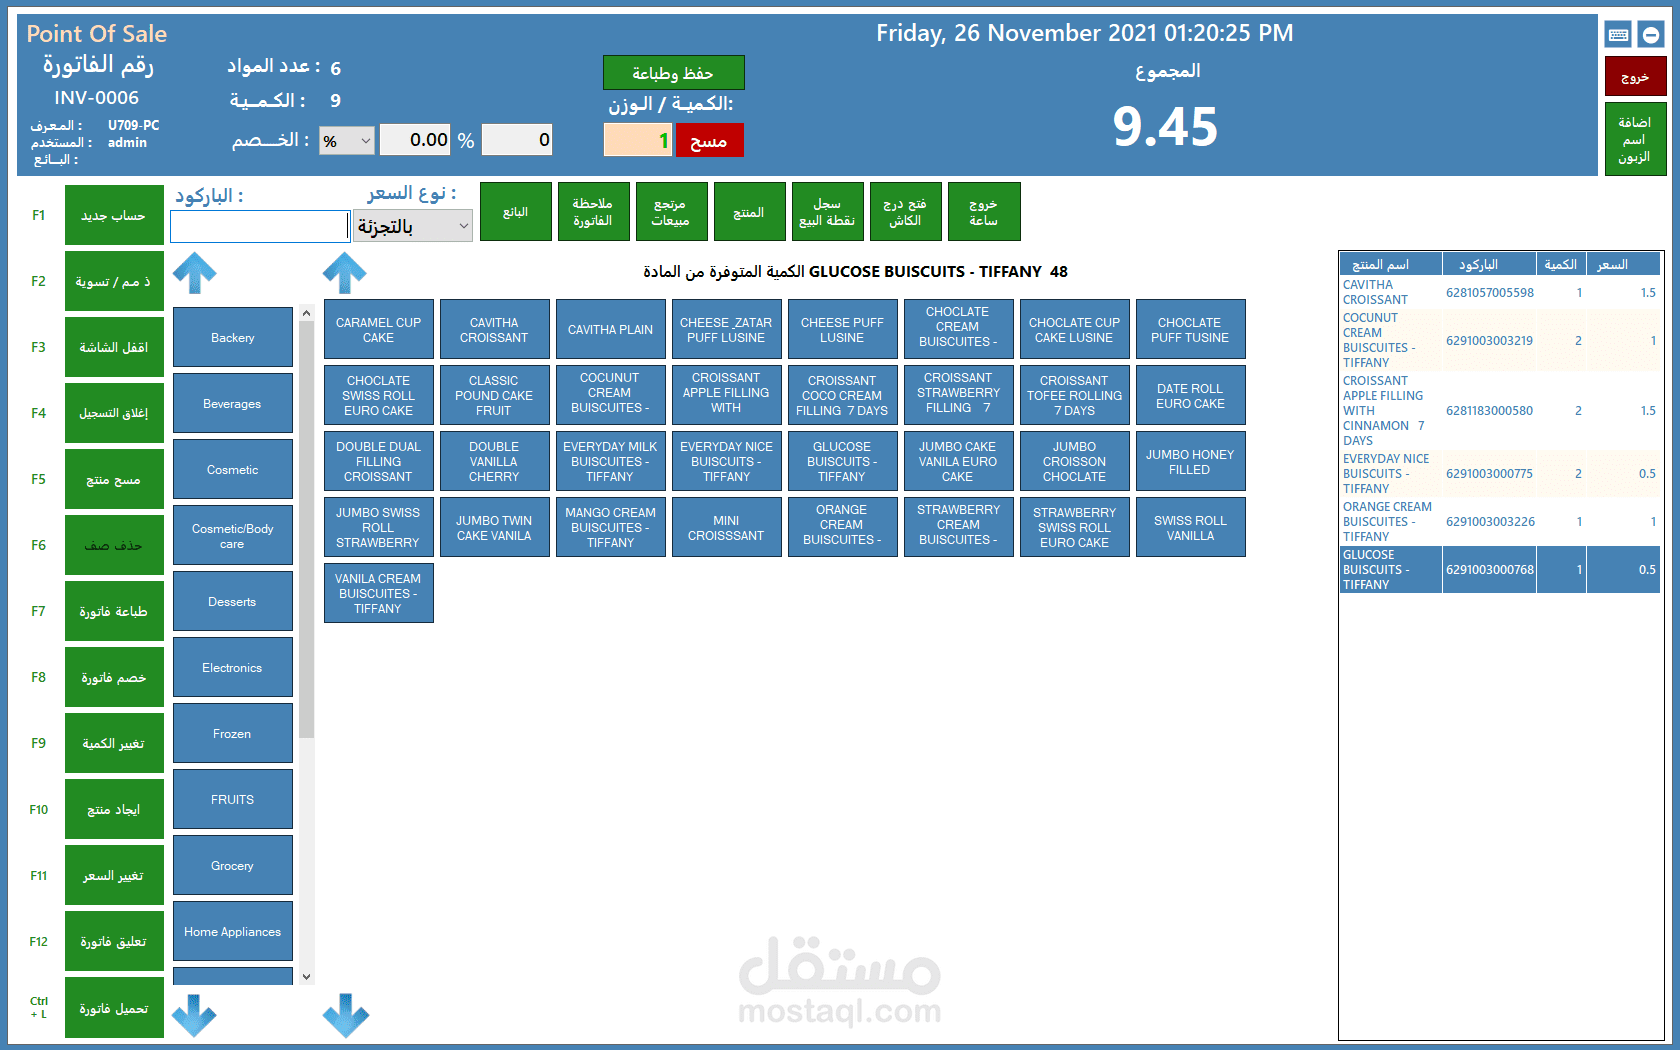Image resolution: width=1680 pixels, height=1050 pixels.
Task: Add VANILA CREAM BUISCUITES - TIFFANY product
Action: [x=379, y=594]
